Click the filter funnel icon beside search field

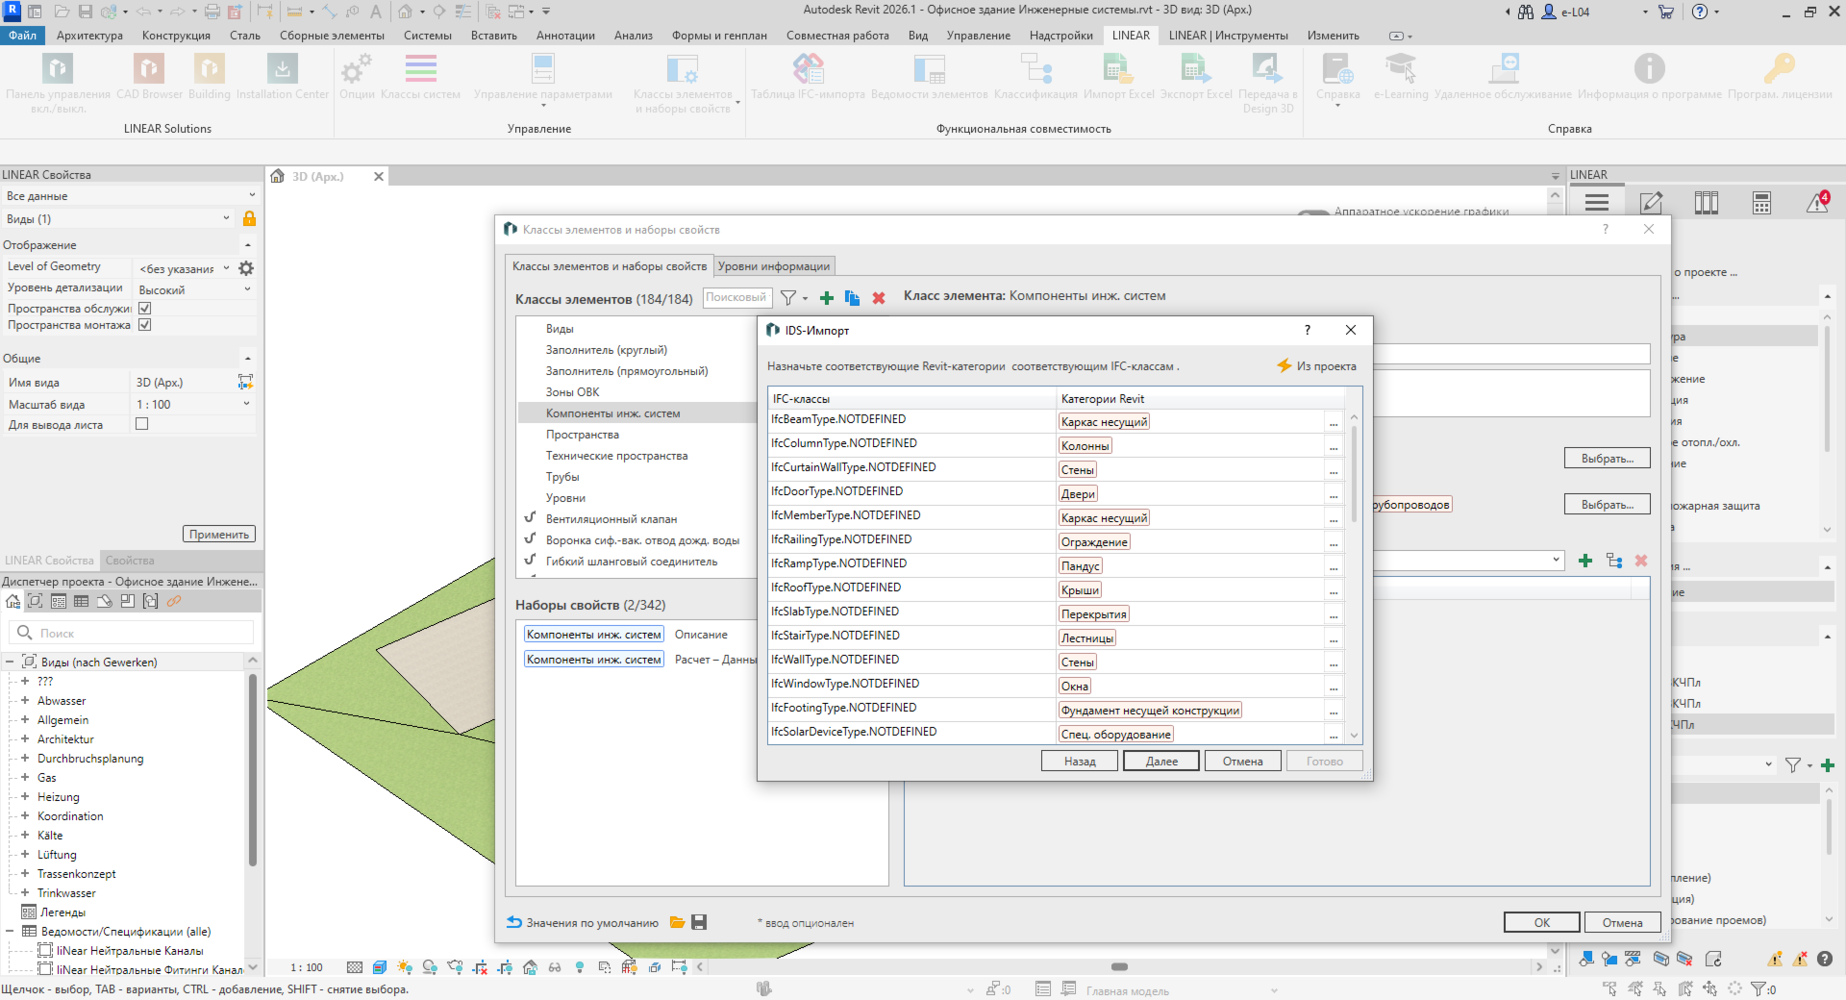click(789, 298)
